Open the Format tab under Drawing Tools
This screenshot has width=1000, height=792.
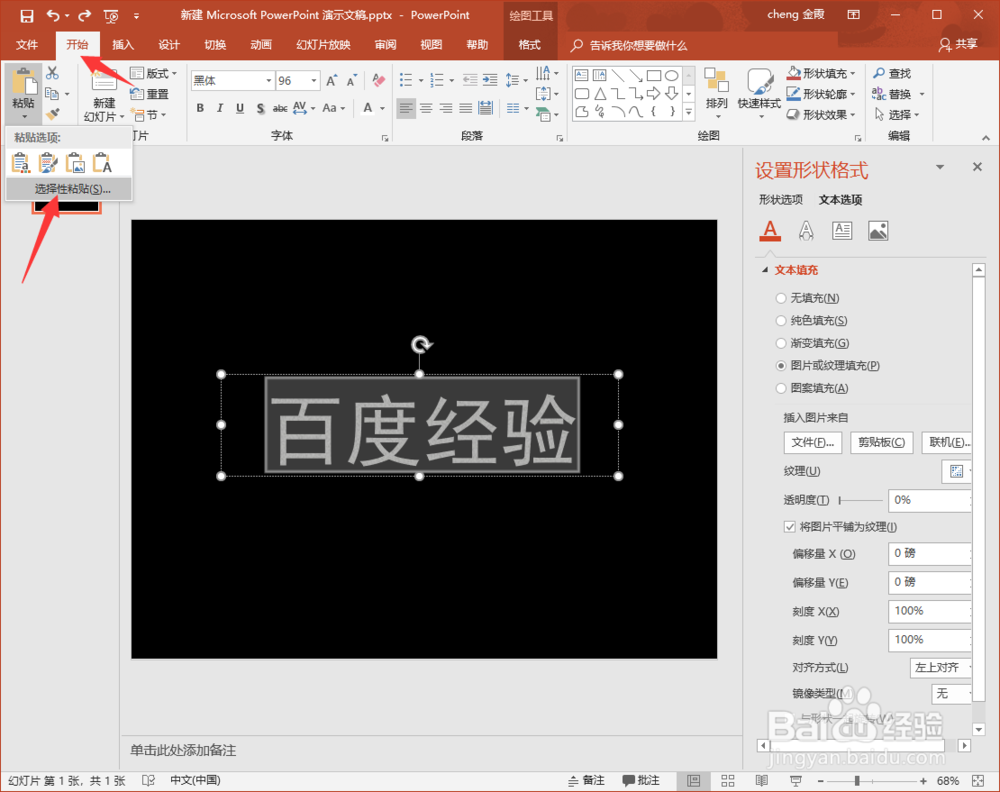coord(529,45)
